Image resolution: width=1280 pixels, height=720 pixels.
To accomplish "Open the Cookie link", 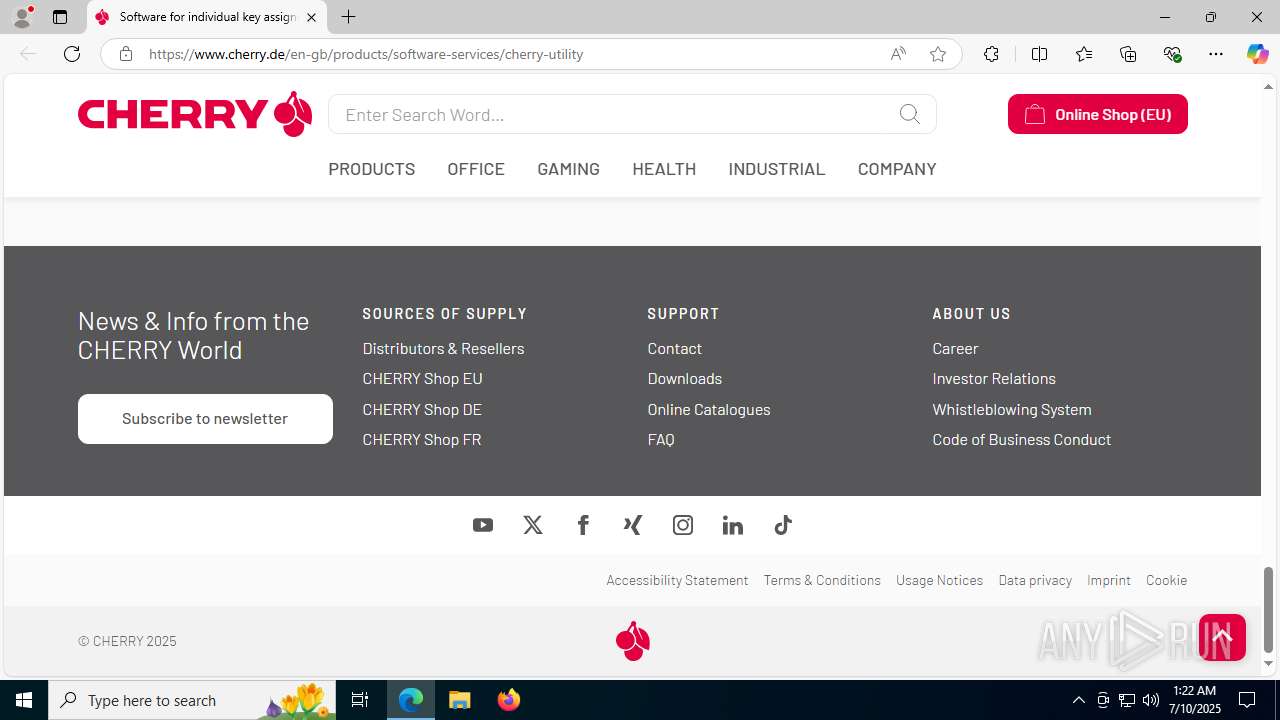I will coord(1166,580).
